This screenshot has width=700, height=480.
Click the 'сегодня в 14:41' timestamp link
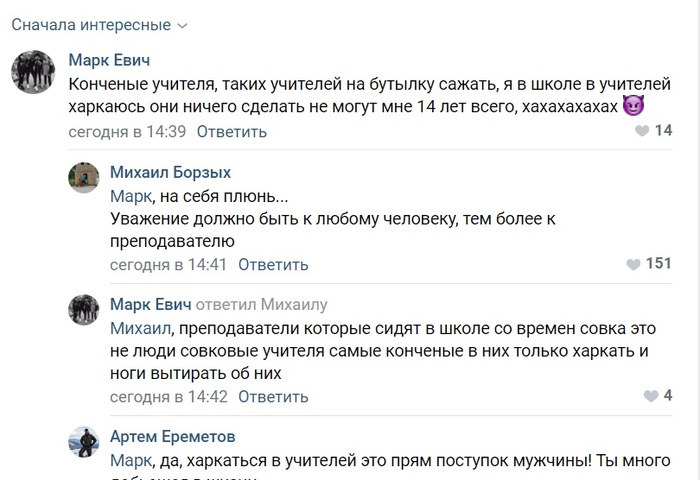[168, 264]
